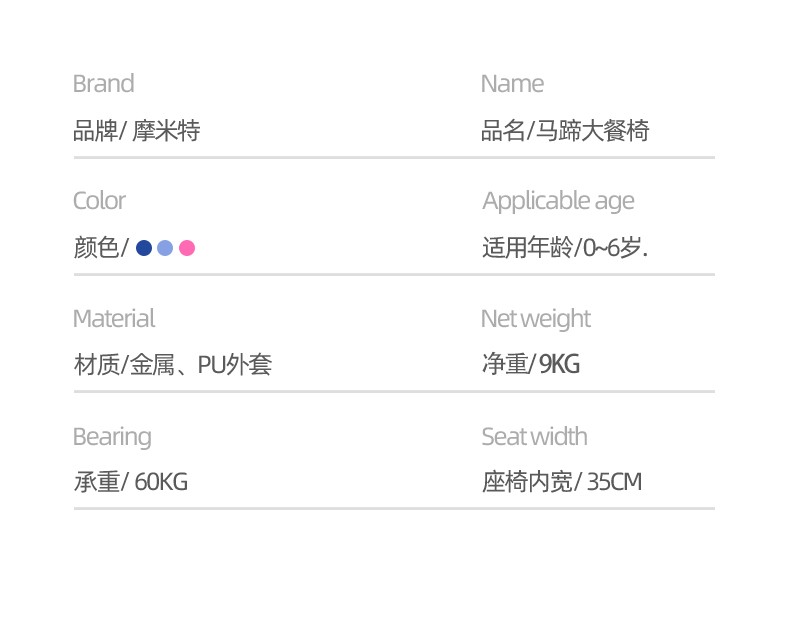
Task: Select the dark blue color dot
Action: (144, 248)
